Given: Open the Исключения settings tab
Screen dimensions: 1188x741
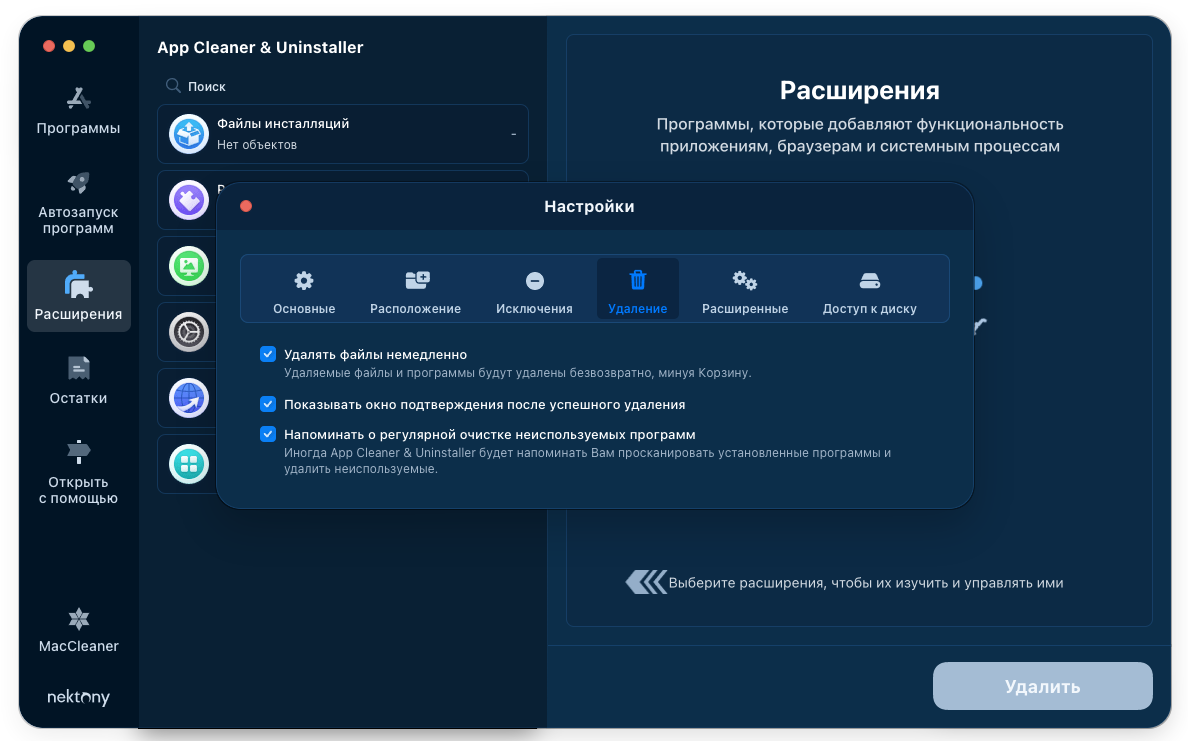Looking at the screenshot, I should click(534, 291).
